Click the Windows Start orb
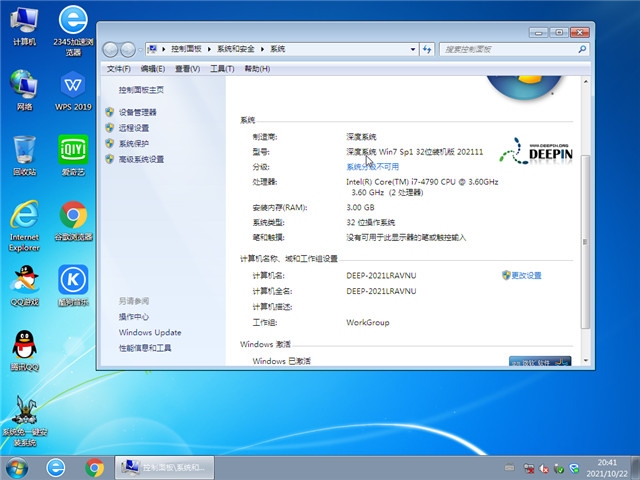 pos(17,468)
